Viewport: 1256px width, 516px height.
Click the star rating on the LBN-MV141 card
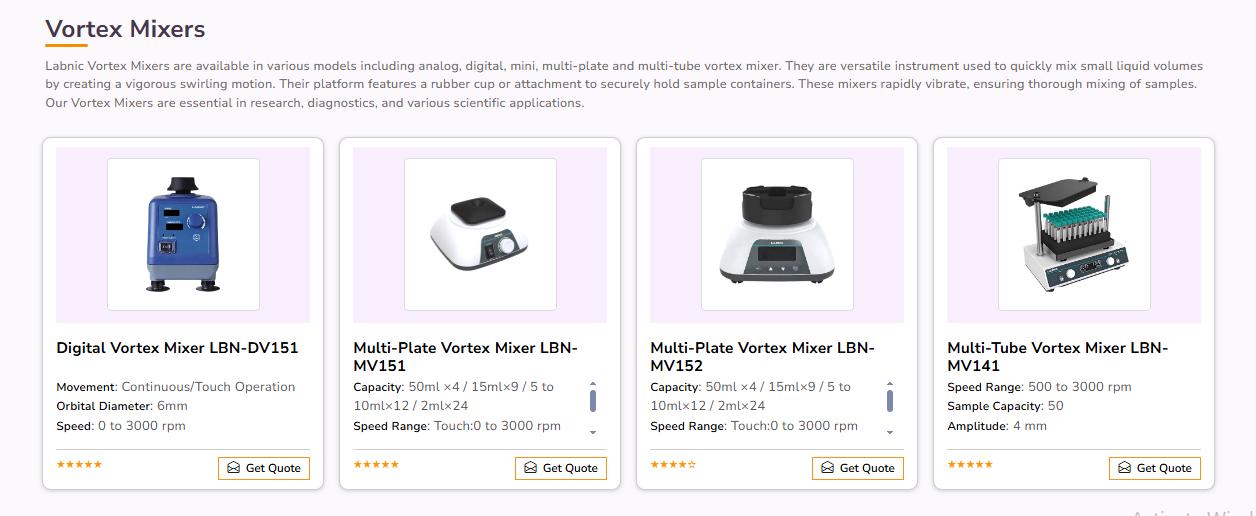970,464
